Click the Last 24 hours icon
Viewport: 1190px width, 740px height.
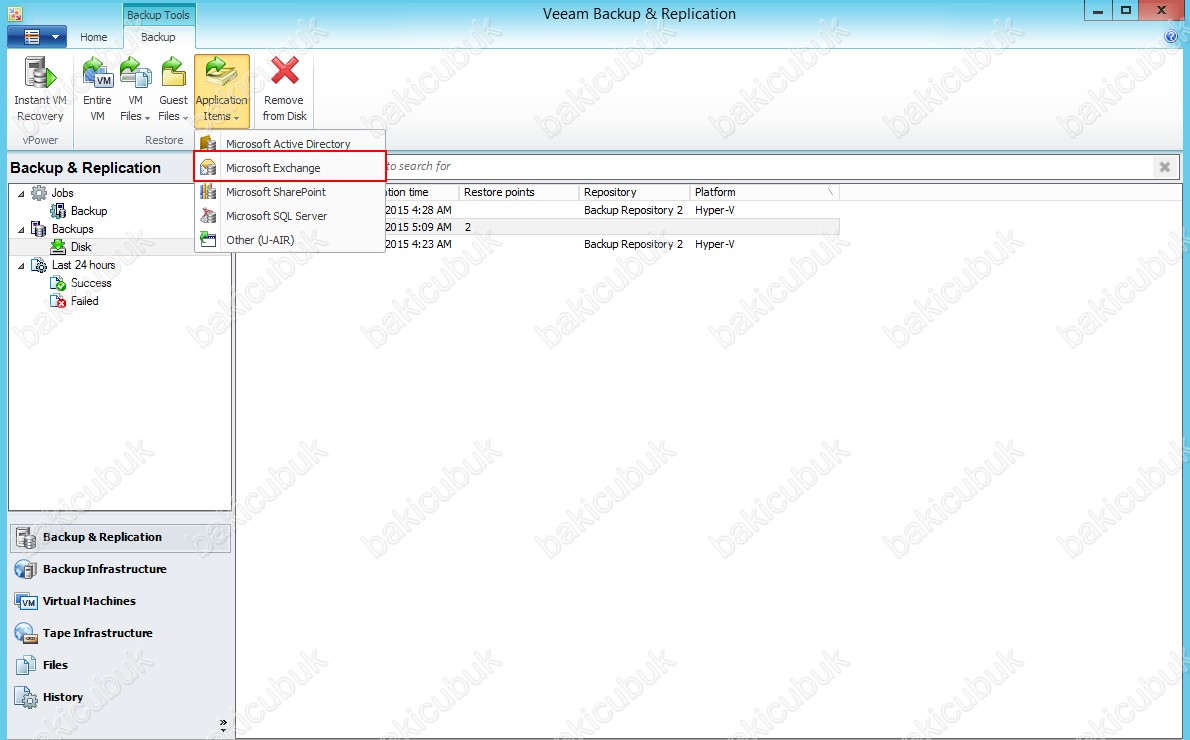[x=39, y=265]
